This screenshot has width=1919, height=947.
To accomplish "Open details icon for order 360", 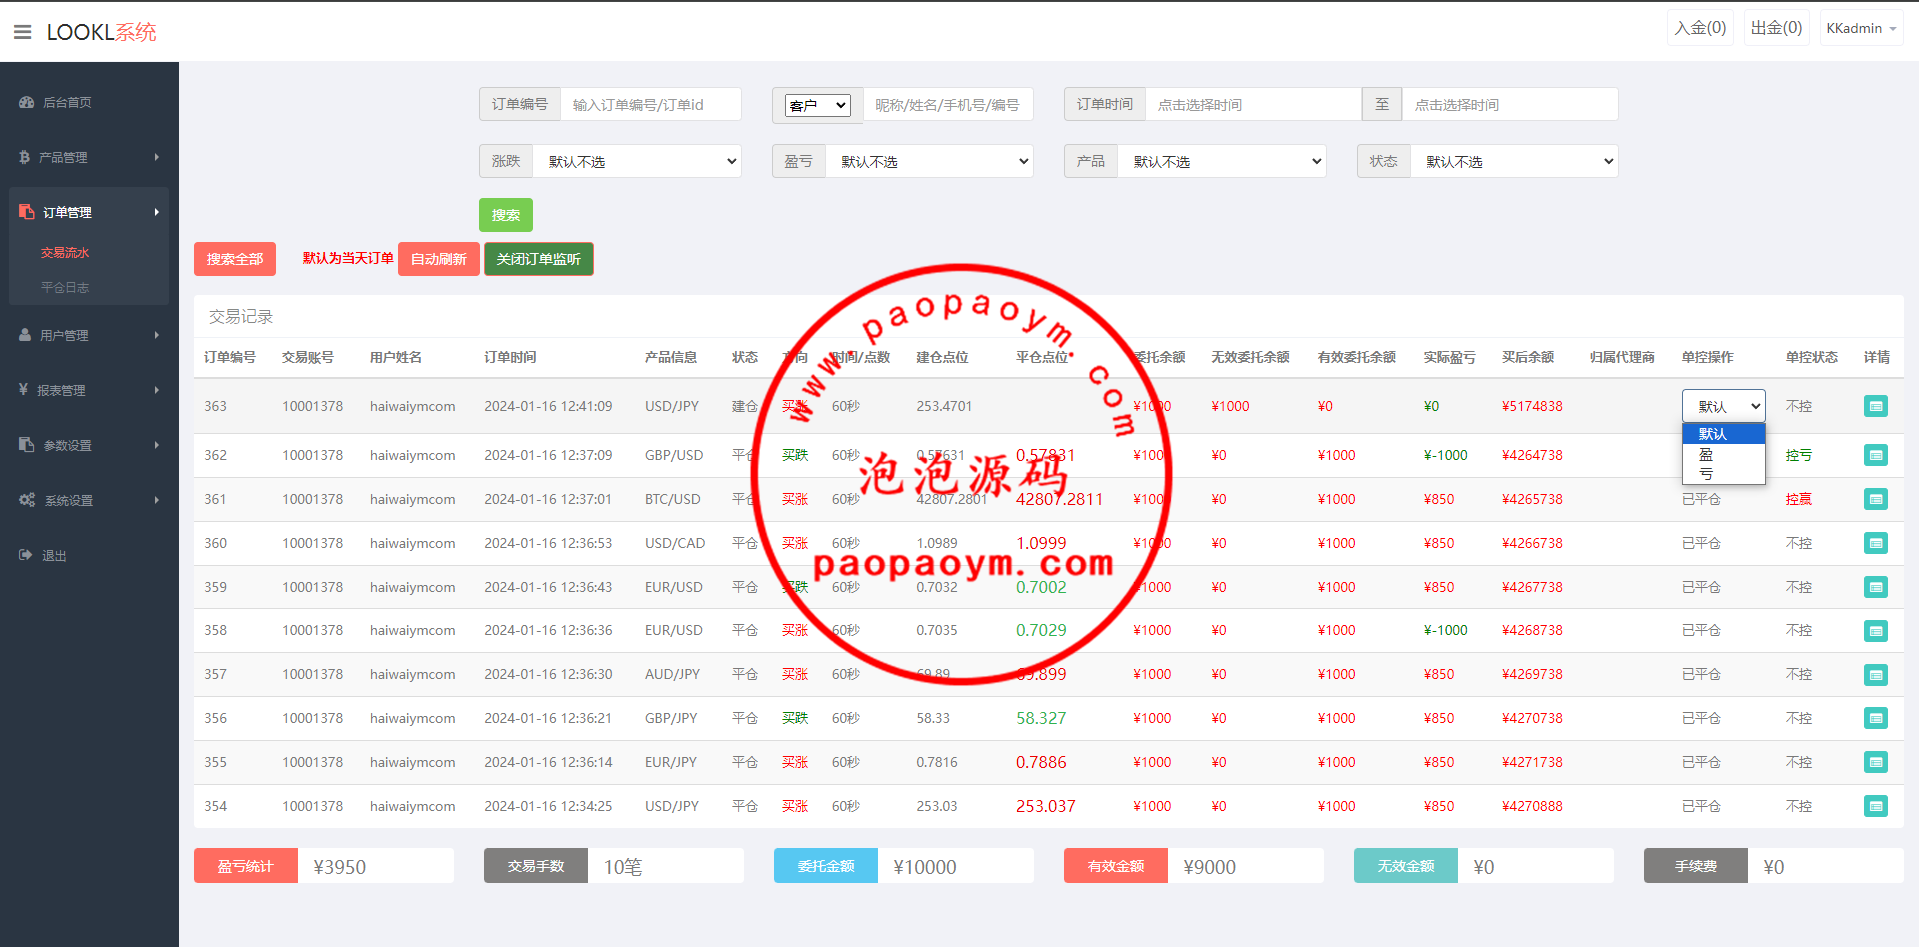I will [1875, 543].
